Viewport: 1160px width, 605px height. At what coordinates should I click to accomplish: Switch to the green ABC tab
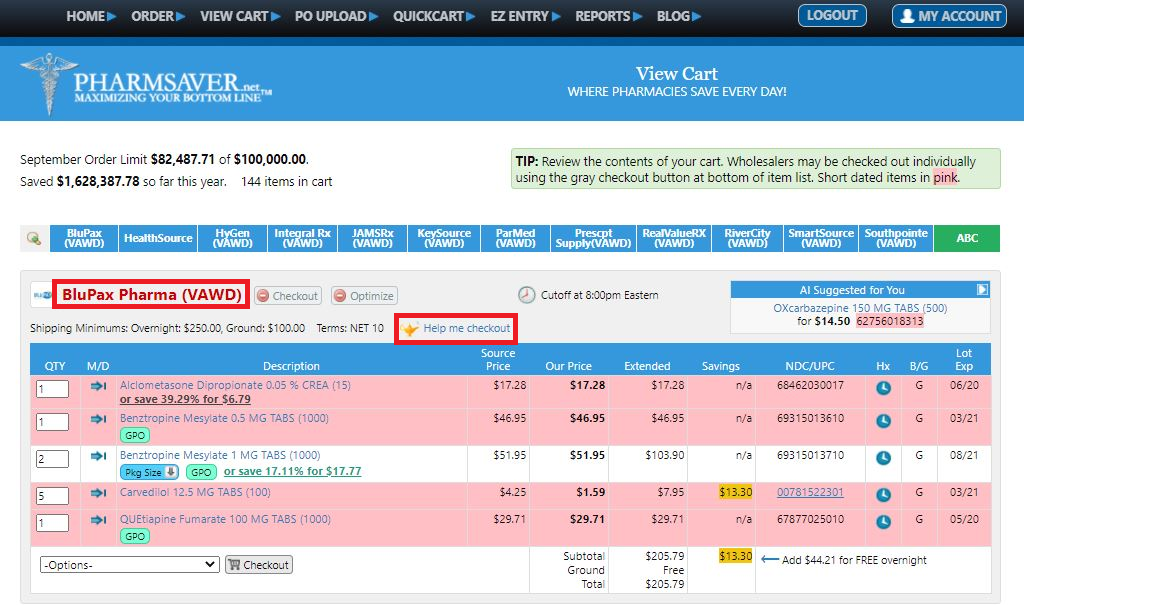(x=967, y=238)
